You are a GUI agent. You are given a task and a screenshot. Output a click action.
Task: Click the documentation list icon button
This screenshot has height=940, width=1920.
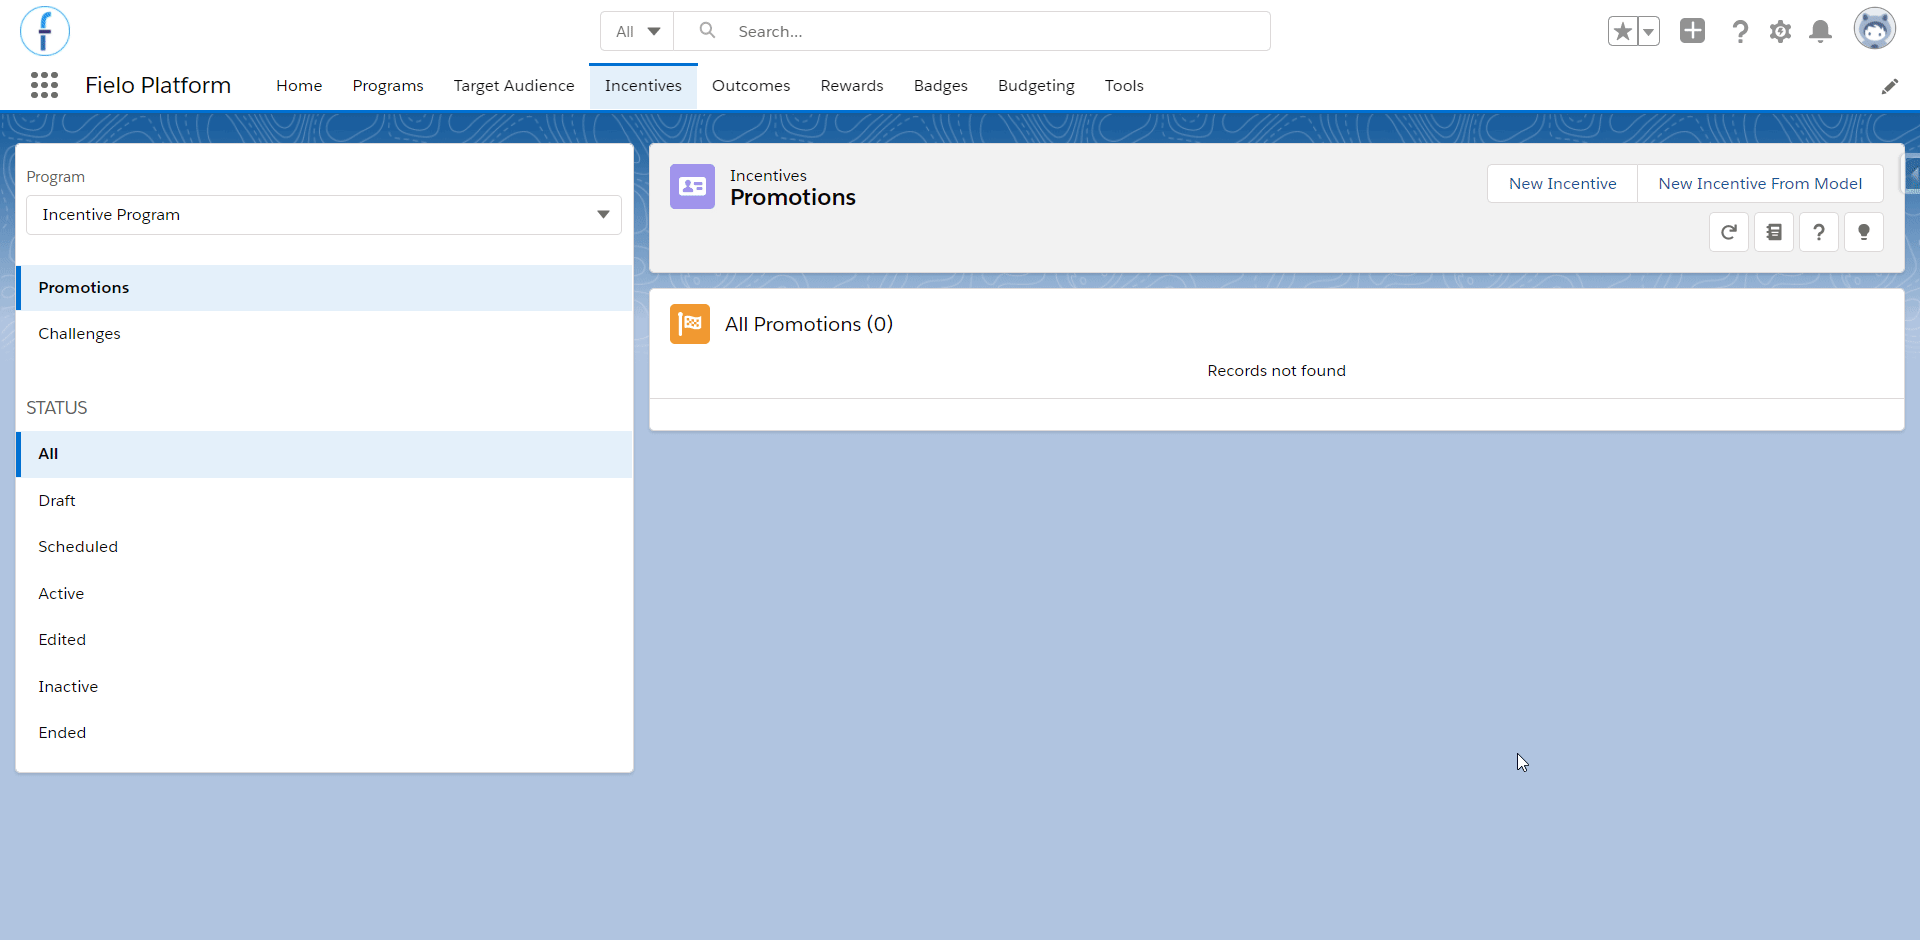1774,233
